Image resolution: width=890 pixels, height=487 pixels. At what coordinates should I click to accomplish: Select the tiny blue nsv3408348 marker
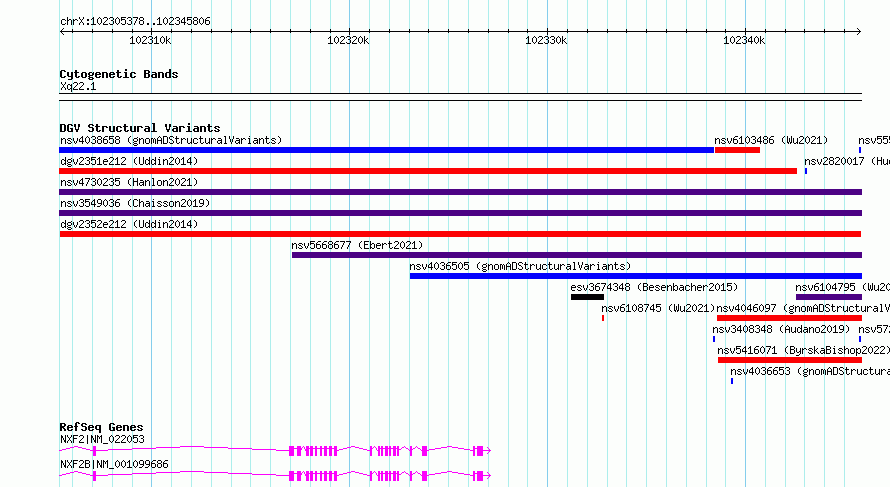coord(714,339)
